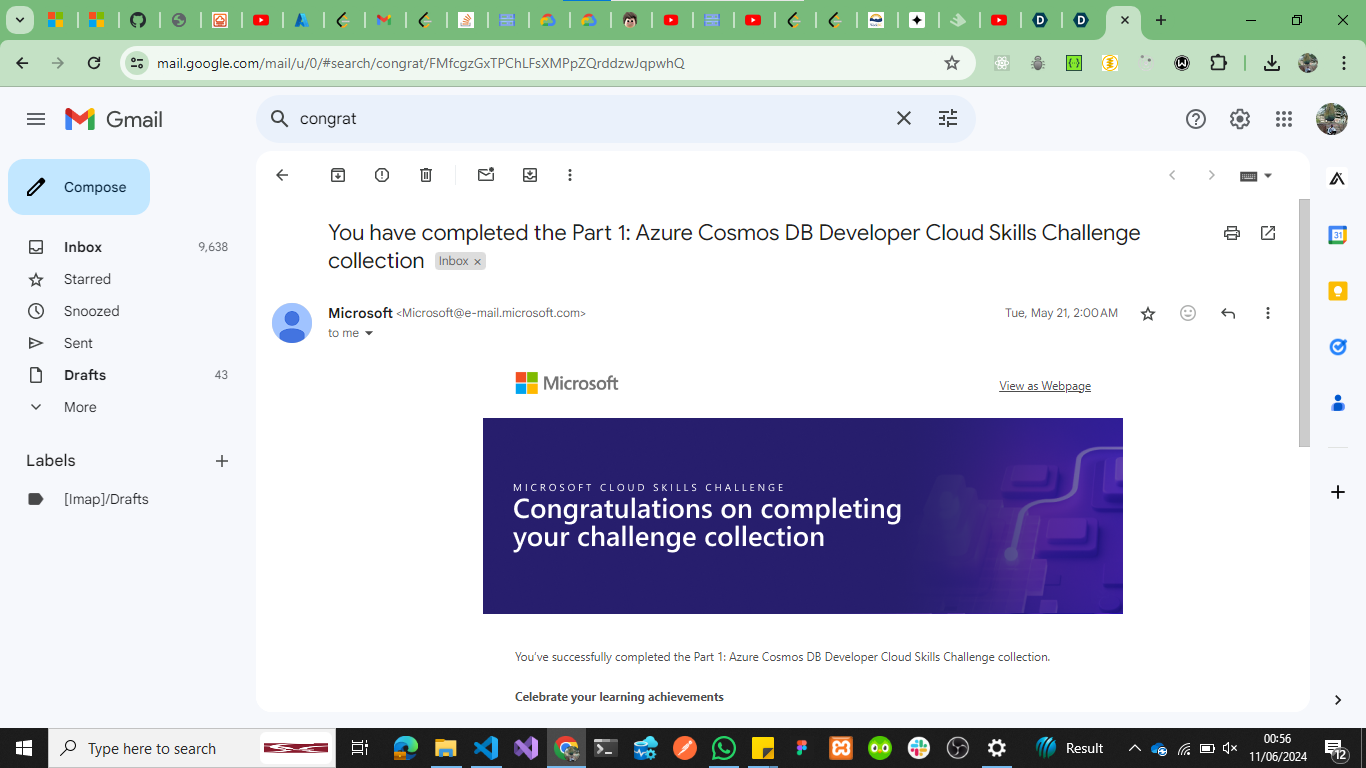Image resolution: width=1366 pixels, height=768 pixels.
Task: Open the View as Webpage link
Action: click(x=1045, y=386)
